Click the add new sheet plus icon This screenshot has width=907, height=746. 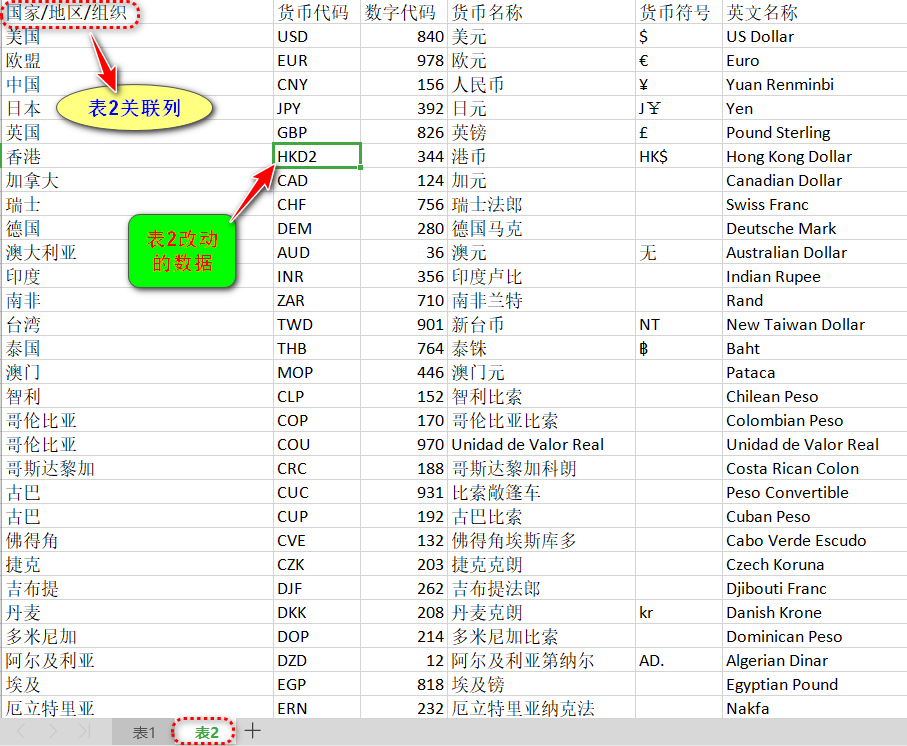(x=253, y=731)
